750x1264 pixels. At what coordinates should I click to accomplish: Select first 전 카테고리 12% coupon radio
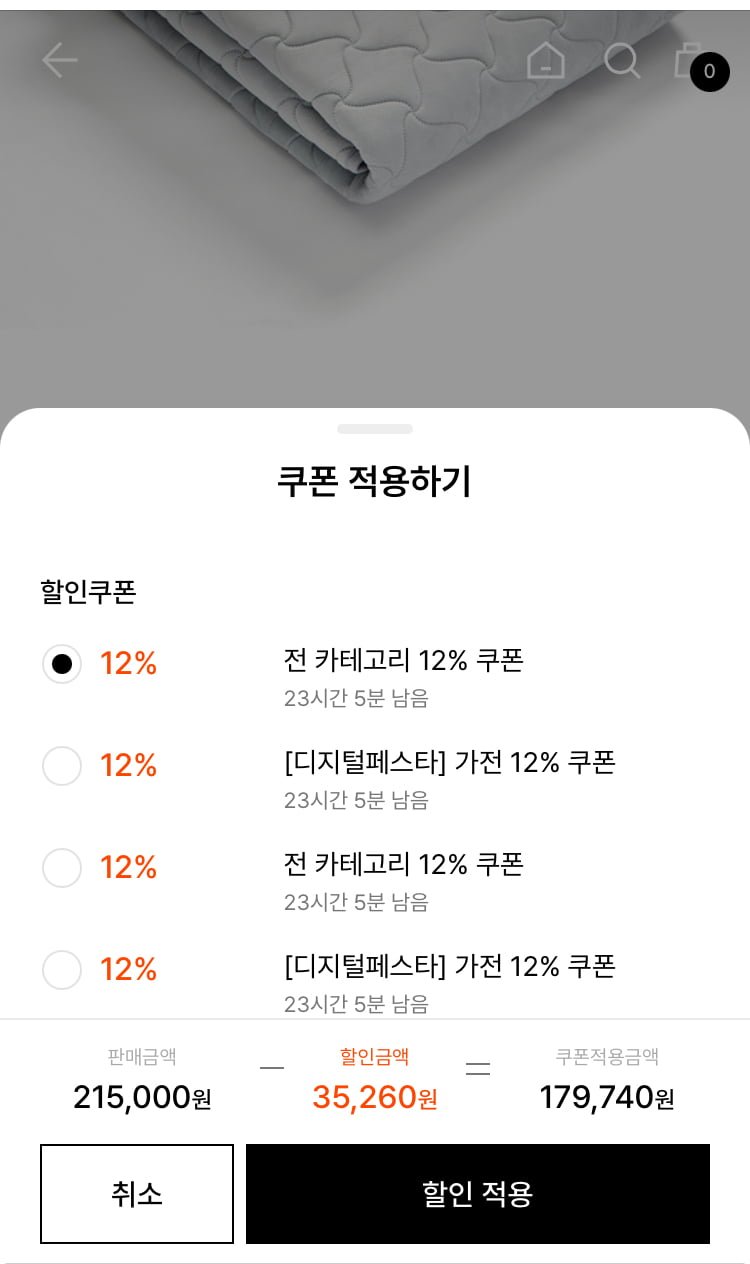click(62, 664)
